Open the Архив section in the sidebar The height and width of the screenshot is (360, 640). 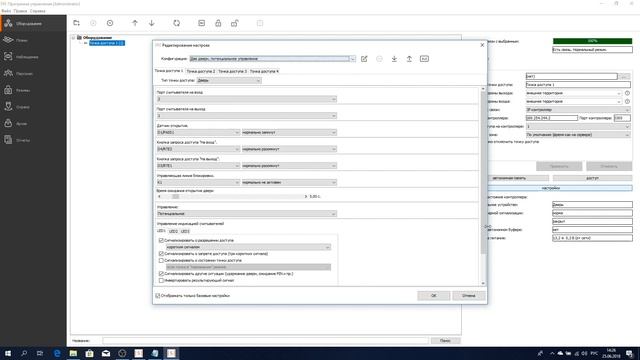click(33, 123)
